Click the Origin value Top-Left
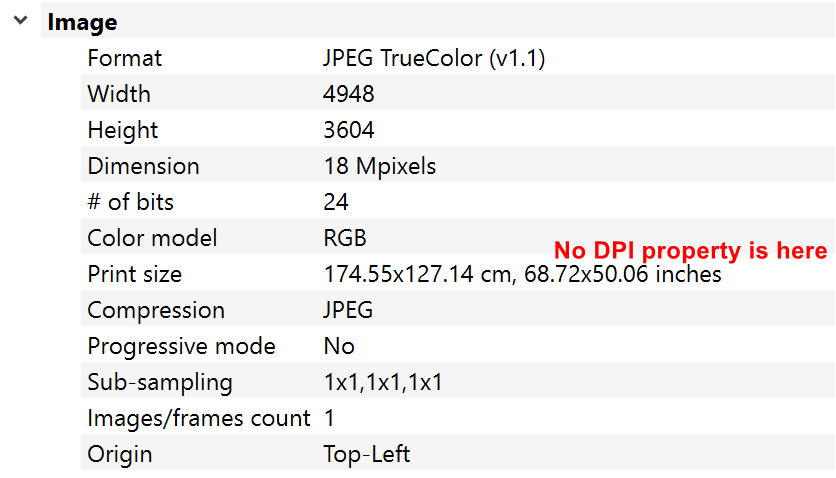 366,454
